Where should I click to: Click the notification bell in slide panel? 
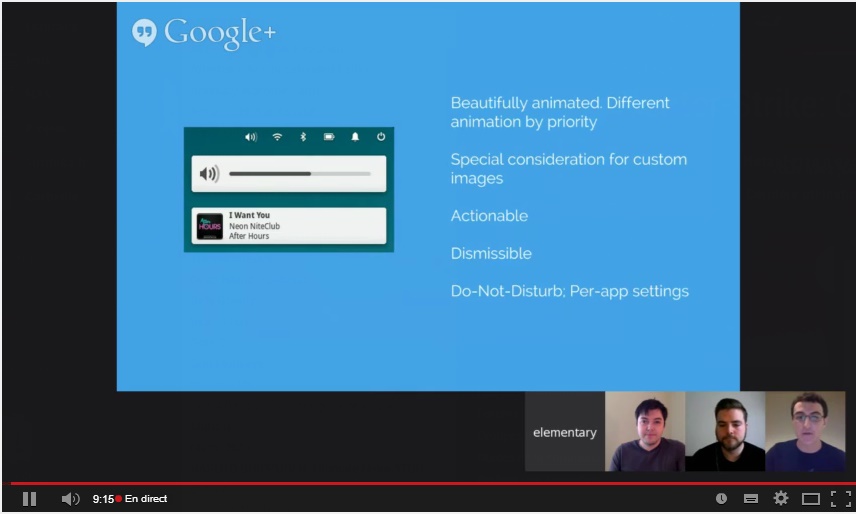[355, 137]
